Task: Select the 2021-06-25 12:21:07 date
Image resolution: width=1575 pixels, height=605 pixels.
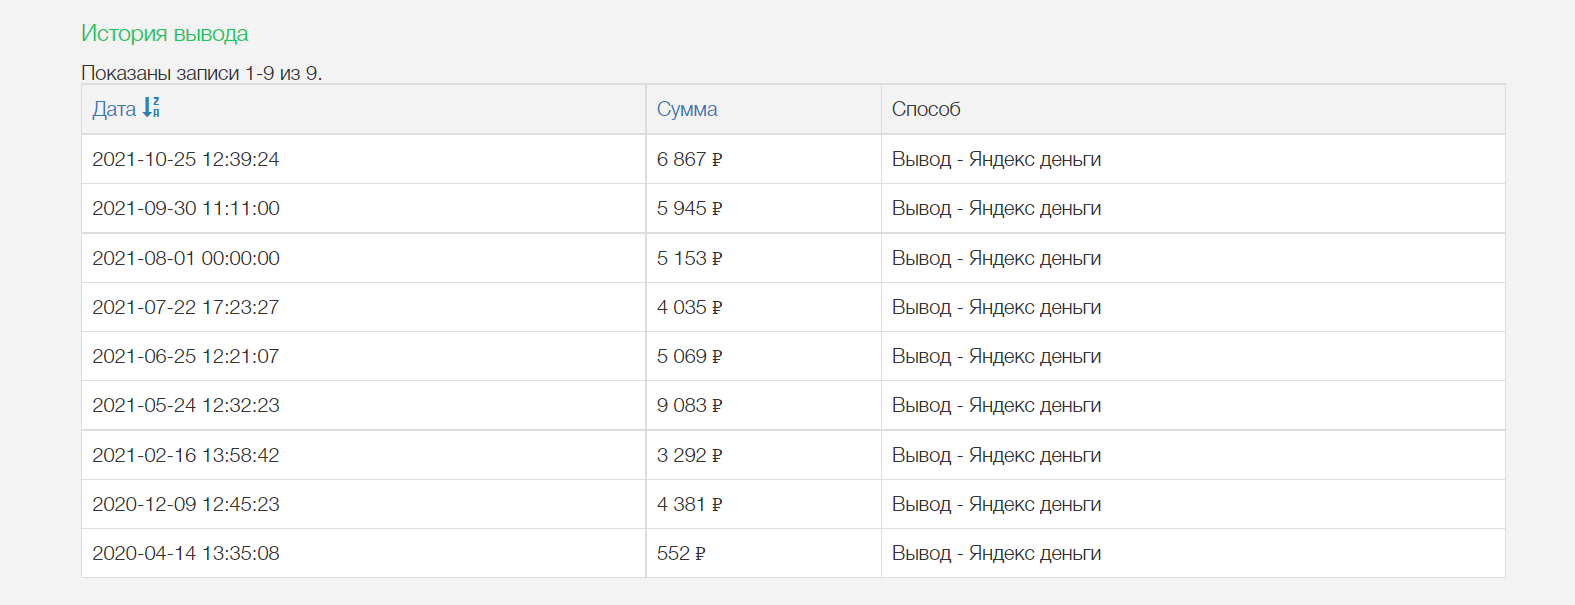Action: 186,356
